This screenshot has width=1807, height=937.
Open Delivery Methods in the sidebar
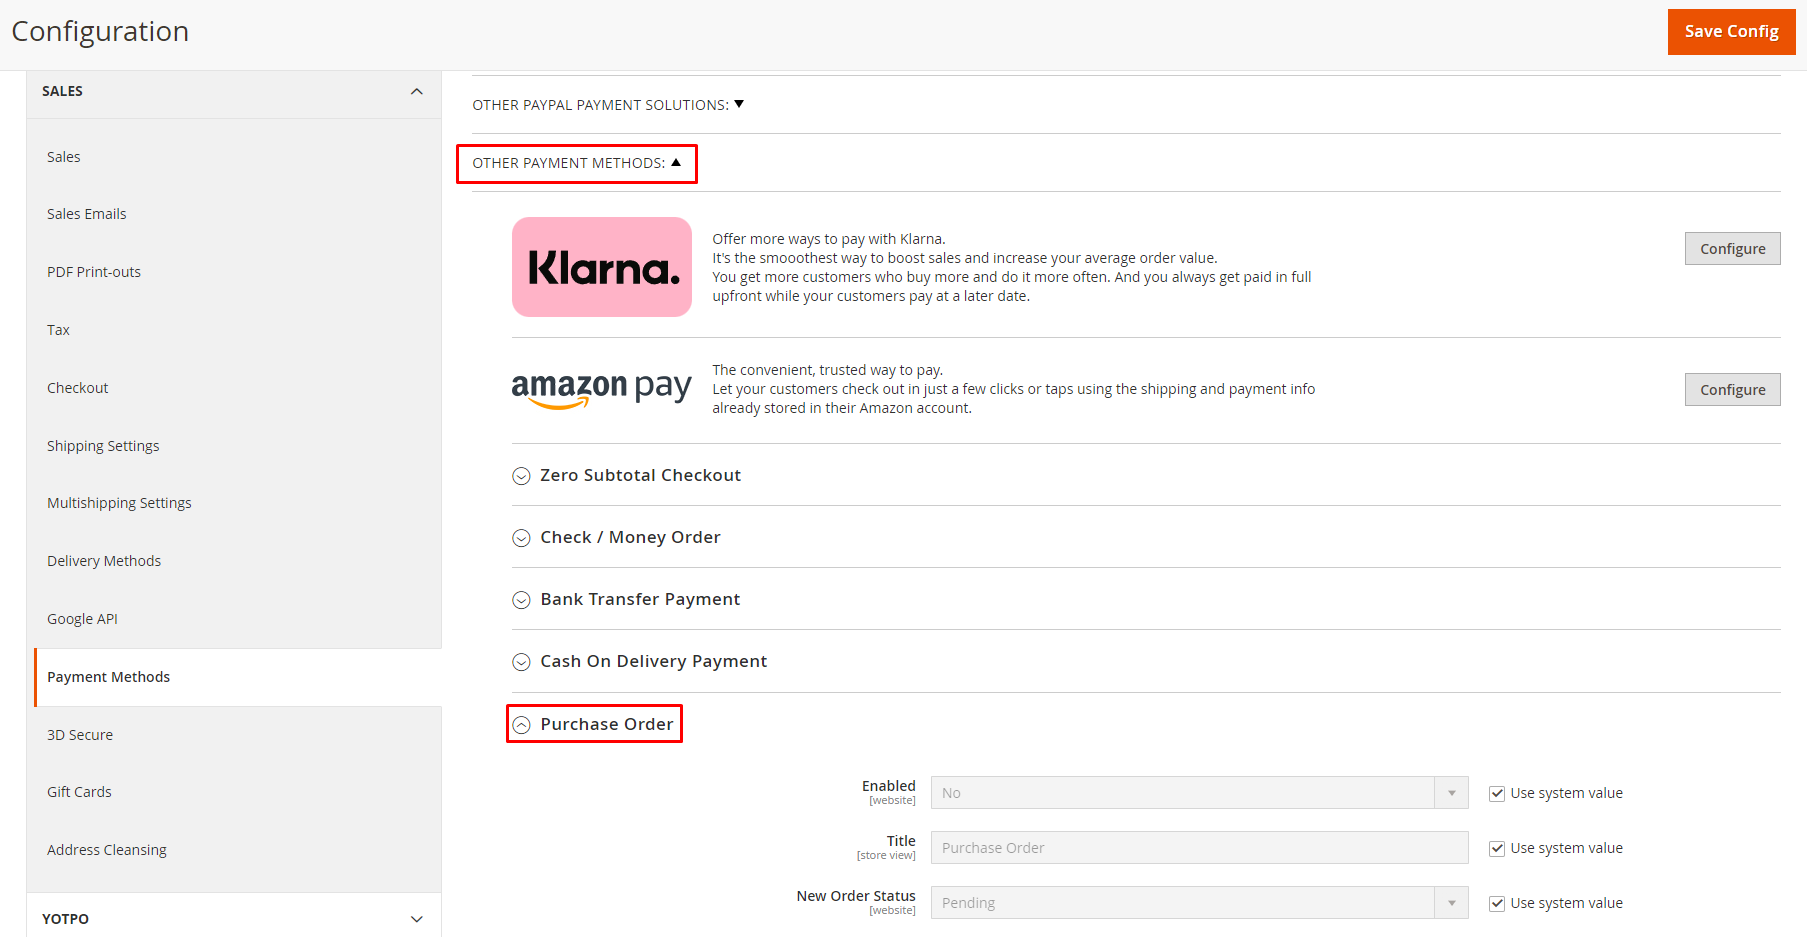pos(104,561)
